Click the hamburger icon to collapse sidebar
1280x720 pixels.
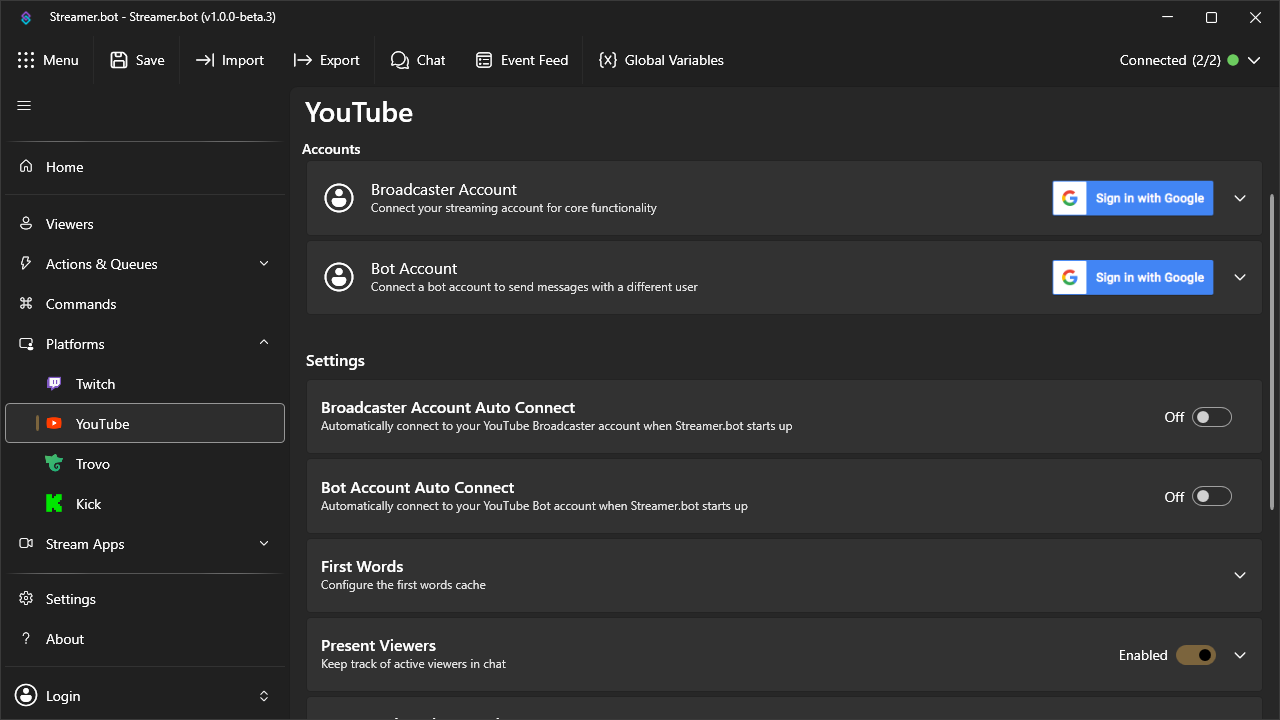click(x=24, y=104)
